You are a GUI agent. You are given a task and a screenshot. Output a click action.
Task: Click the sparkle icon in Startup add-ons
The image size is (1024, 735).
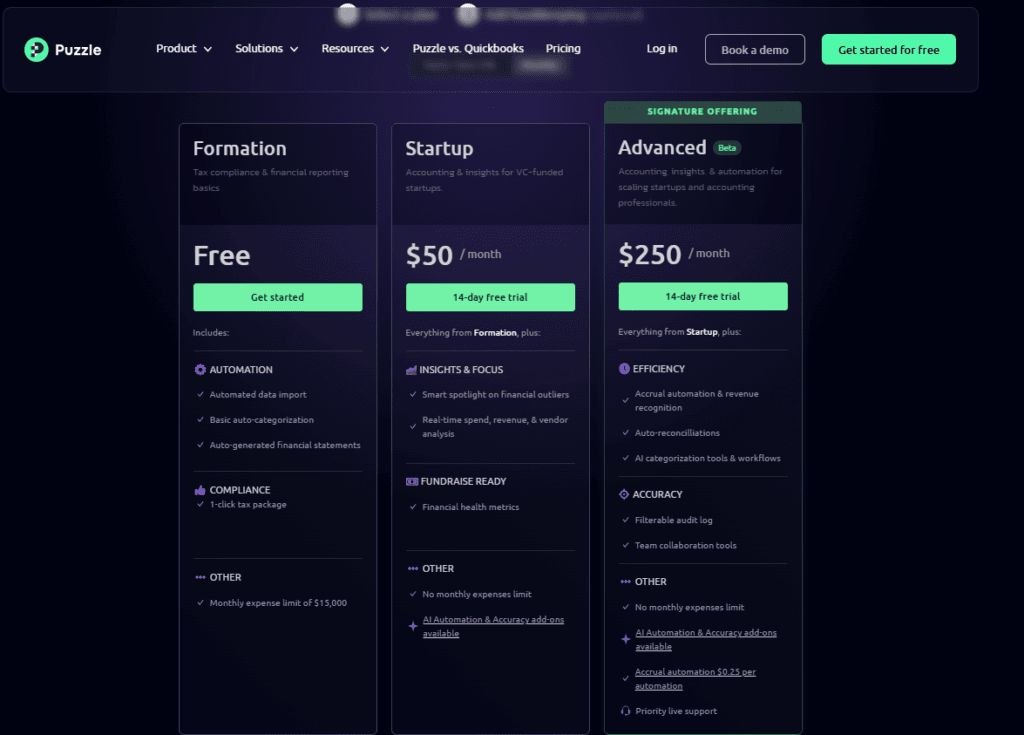pos(413,627)
